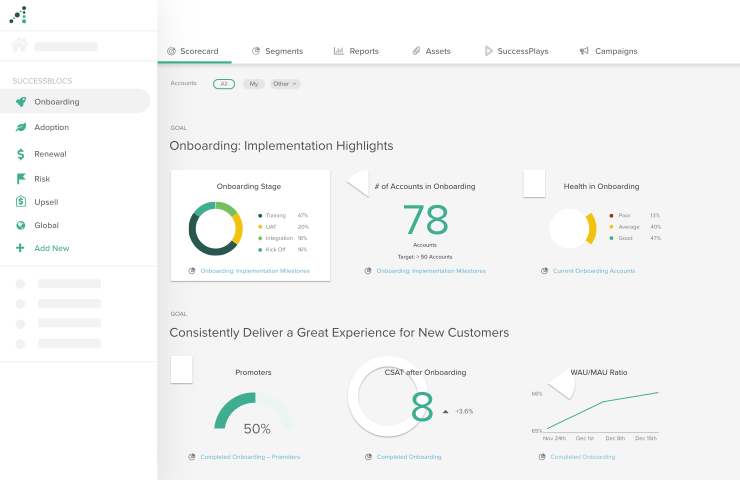Open Renewal SuccessBloc
Image resolution: width=740 pixels, height=480 pixels.
click(x=50, y=154)
